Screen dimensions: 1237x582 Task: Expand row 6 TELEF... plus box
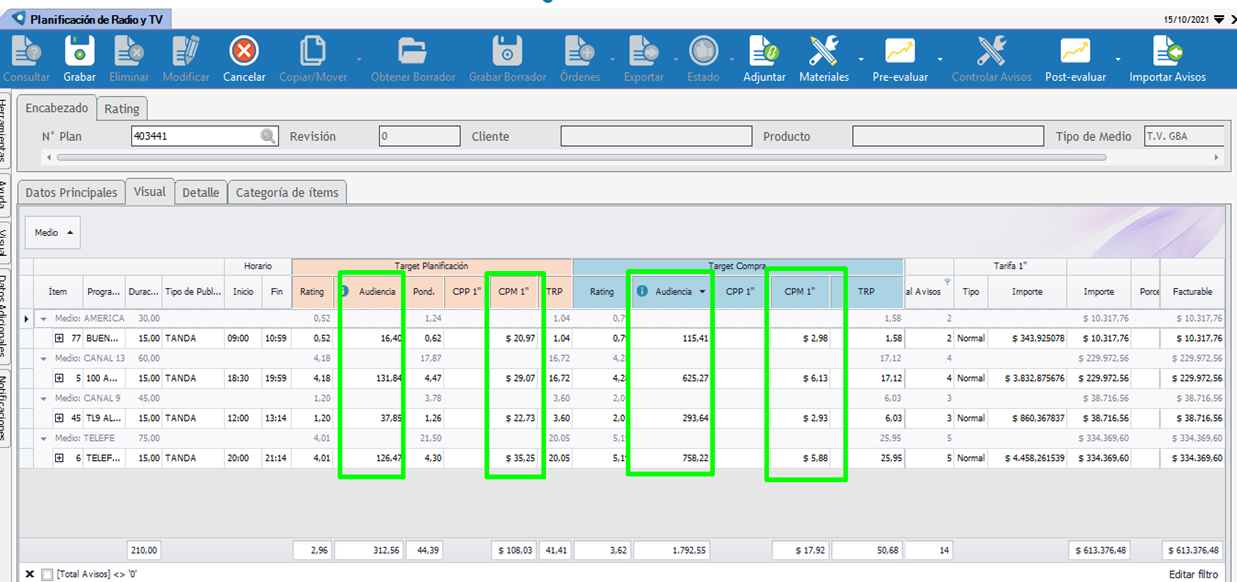(x=59, y=458)
